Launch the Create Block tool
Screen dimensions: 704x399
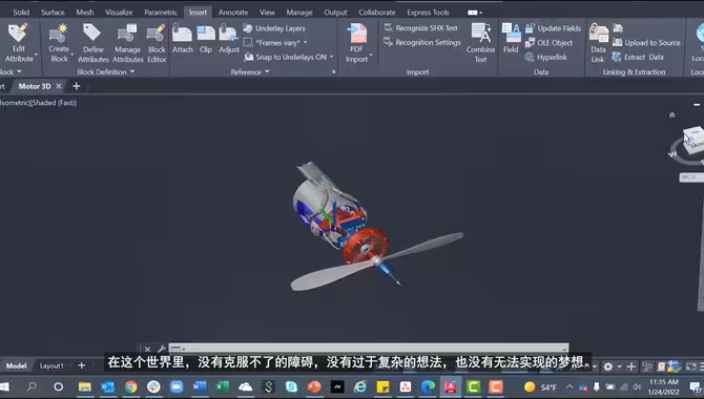coord(59,42)
